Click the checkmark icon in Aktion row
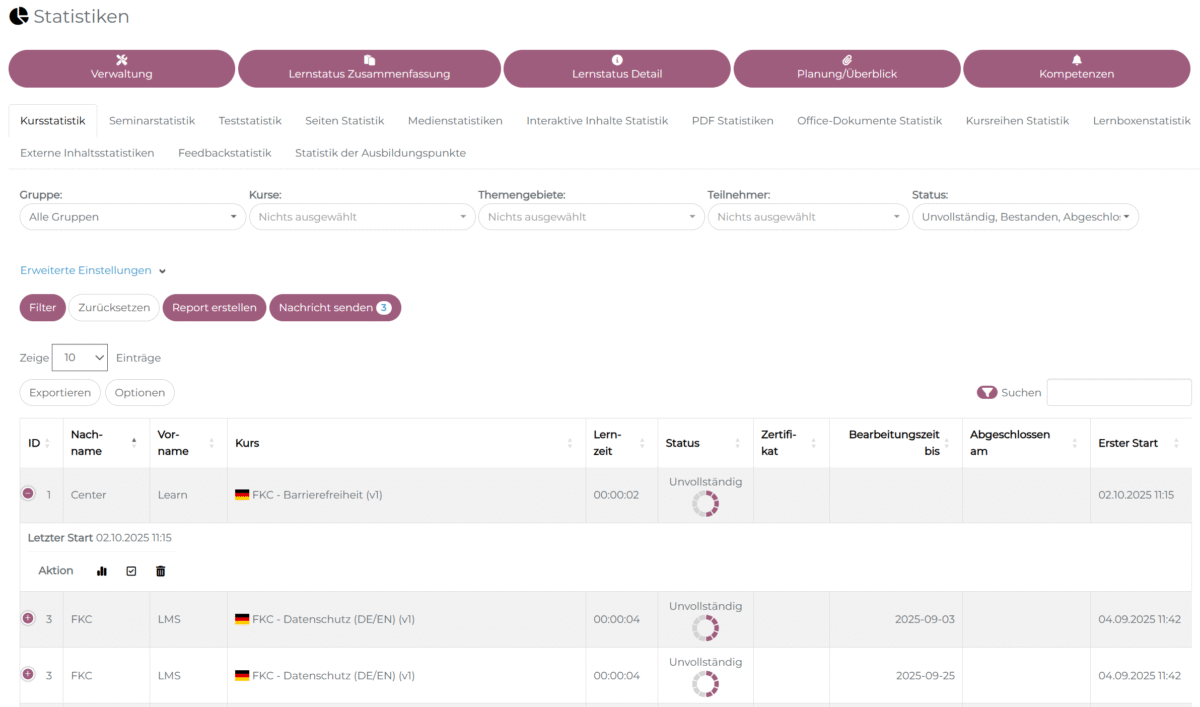This screenshot has width=1200, height=707. [x=131, y=571]
